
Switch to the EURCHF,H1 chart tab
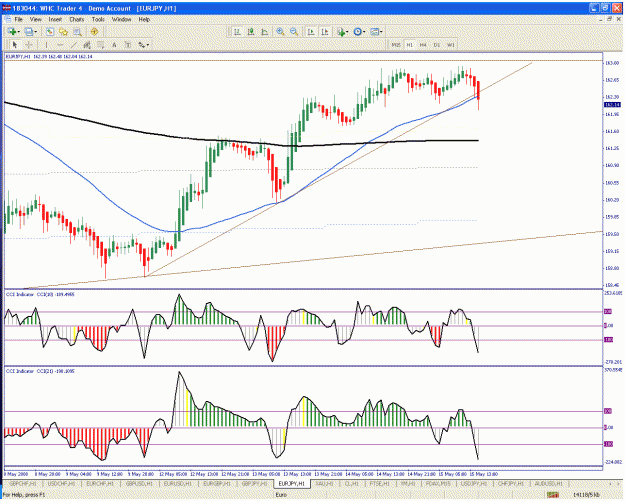[100, 483]
